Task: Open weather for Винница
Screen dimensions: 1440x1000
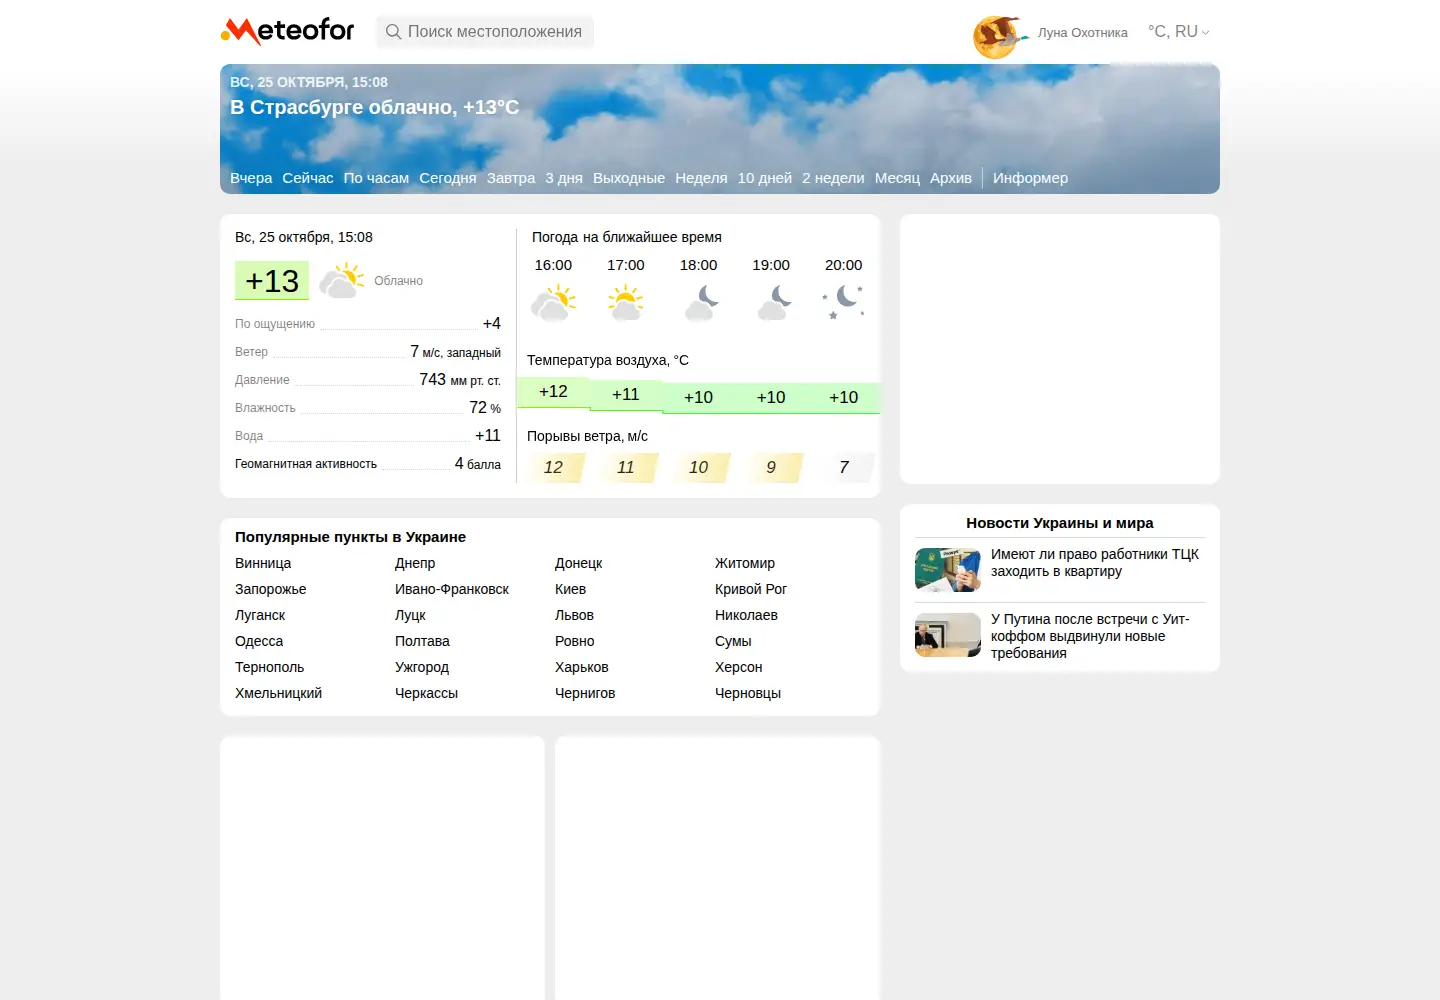Action: tap(263, 563)
